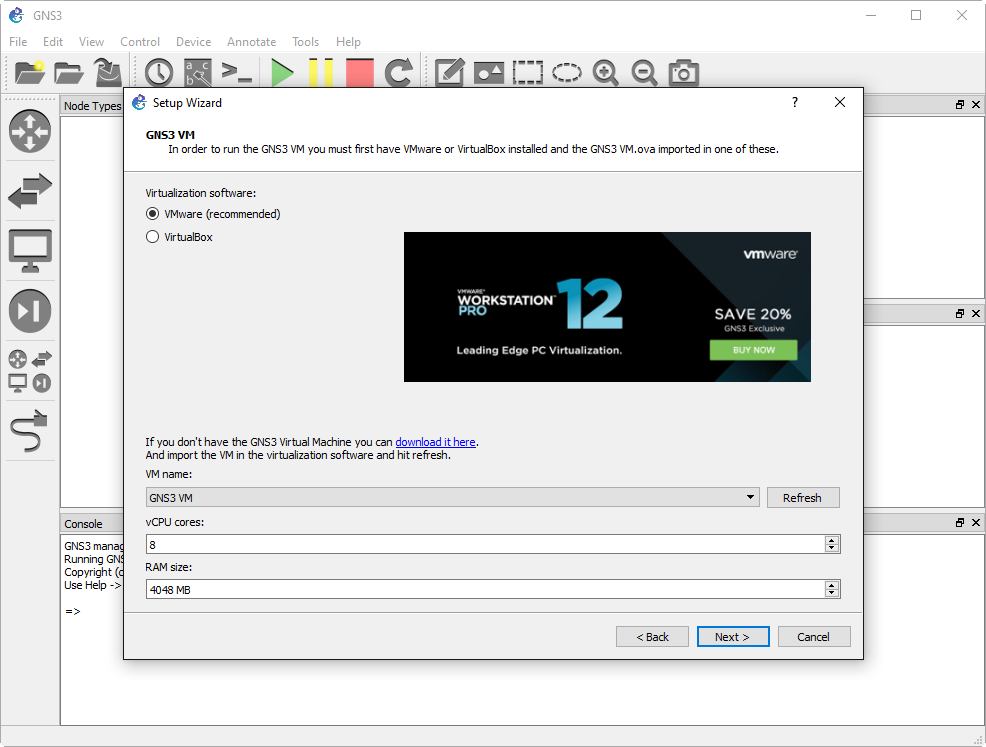Suspend all devices yellow pause icon
986x747 pixels.
click(x=321, y=72)
